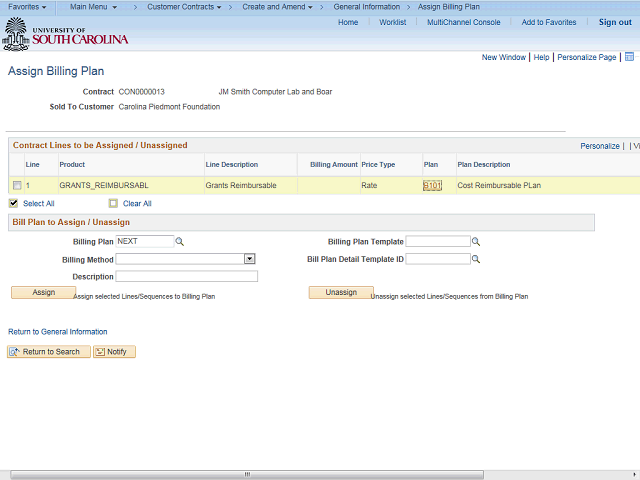Tick the checkbox for contract line 1

(17, 185)
